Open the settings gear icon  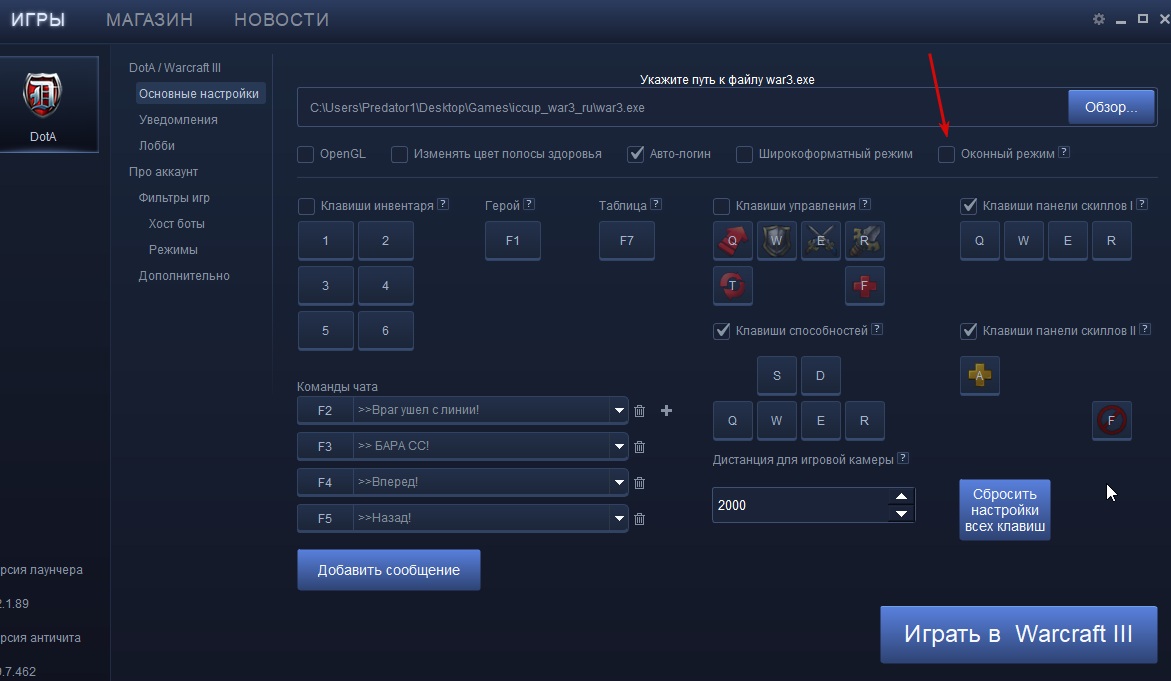tap(1099, 19)
